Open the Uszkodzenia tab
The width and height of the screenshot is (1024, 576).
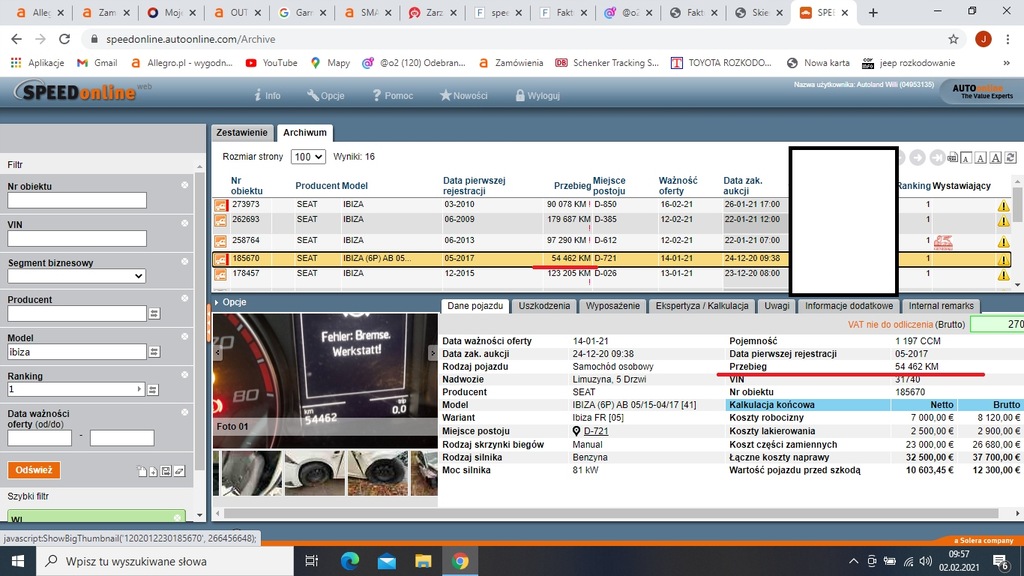[x=545, y=306]
